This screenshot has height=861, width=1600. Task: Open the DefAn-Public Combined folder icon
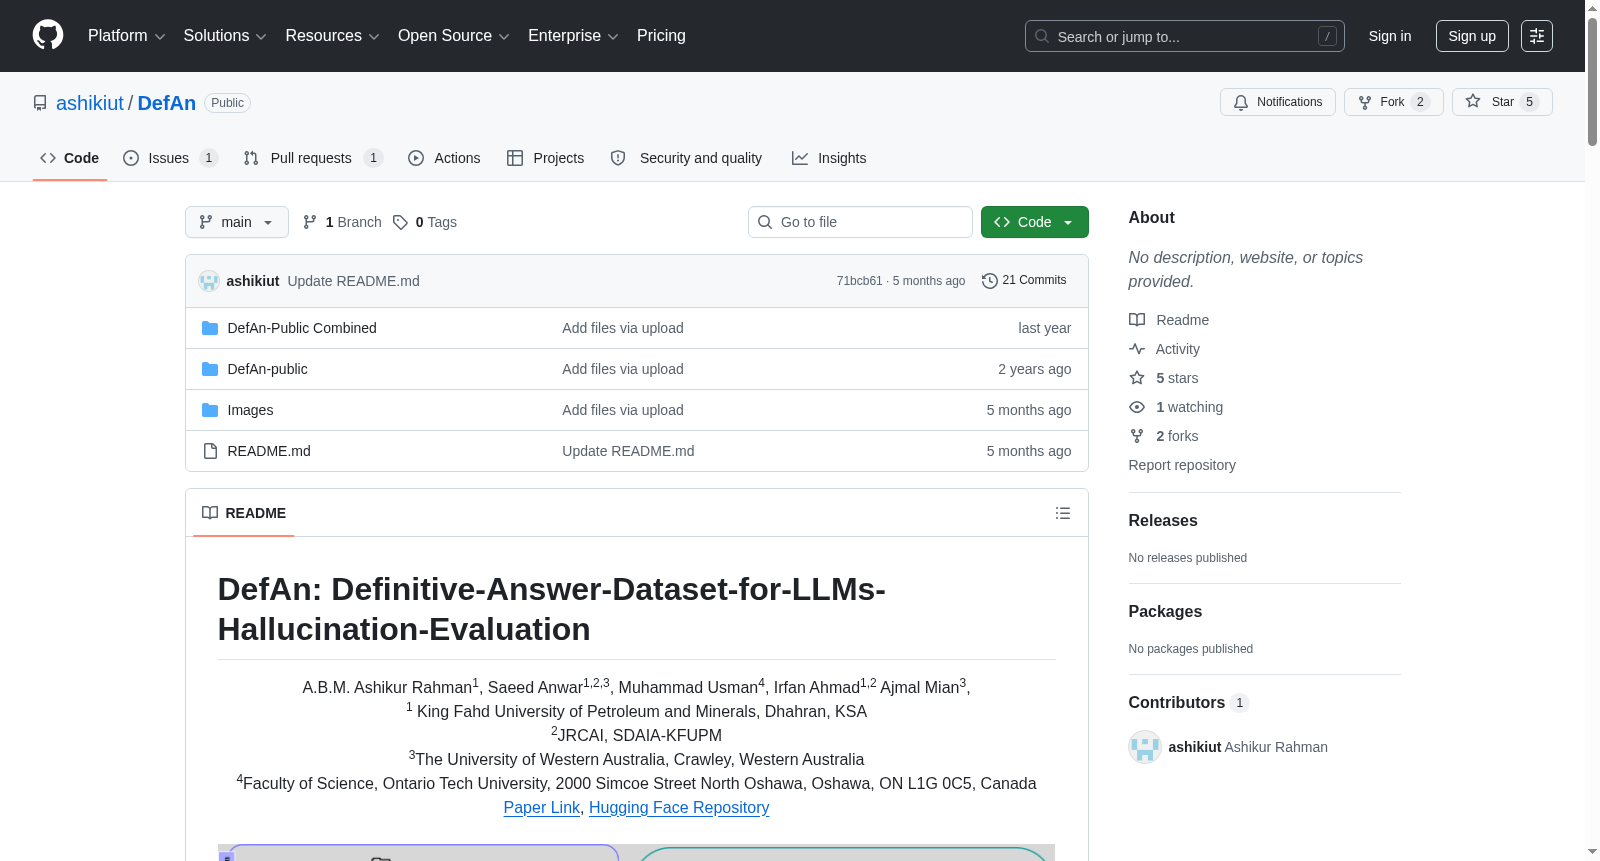[x=210, y=328]
